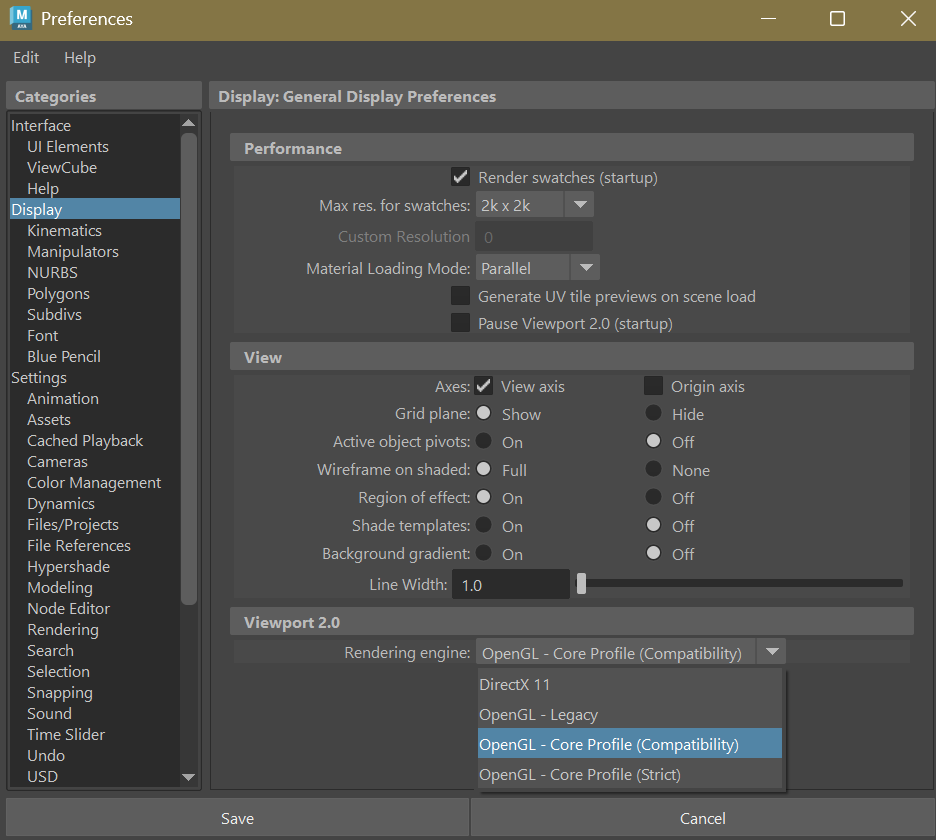The width and height of the screenshot is (936, 840).
Task: Collapse the Viewport 2.0 section header
Action: [x=571, y=622]
